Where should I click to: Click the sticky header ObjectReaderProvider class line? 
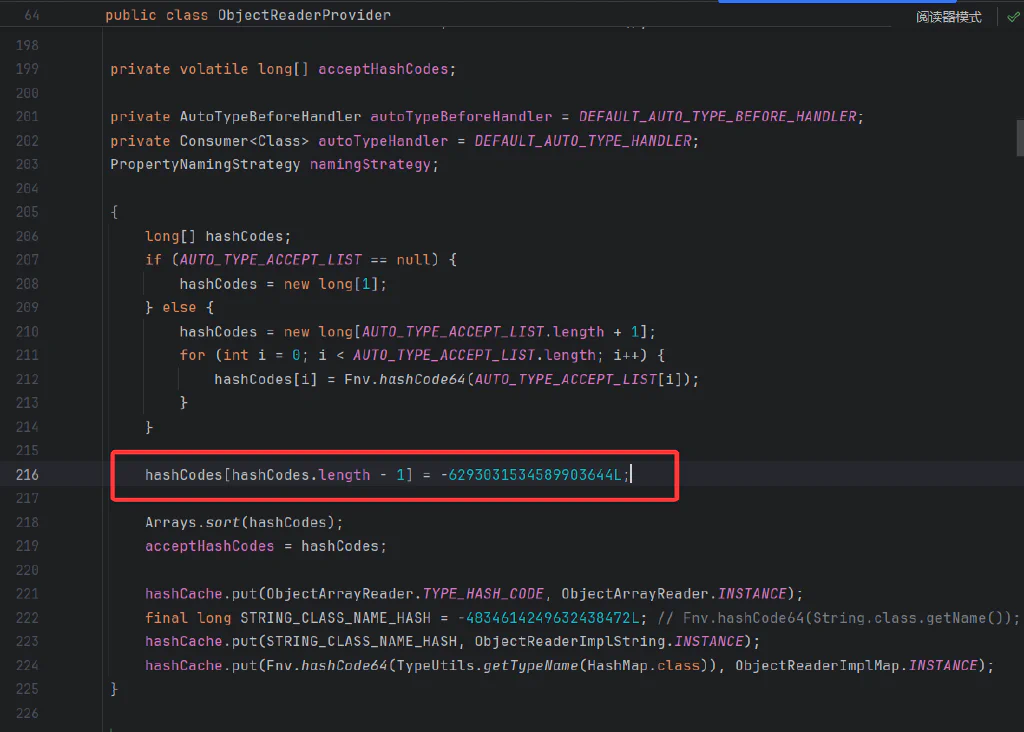[248, 15]
